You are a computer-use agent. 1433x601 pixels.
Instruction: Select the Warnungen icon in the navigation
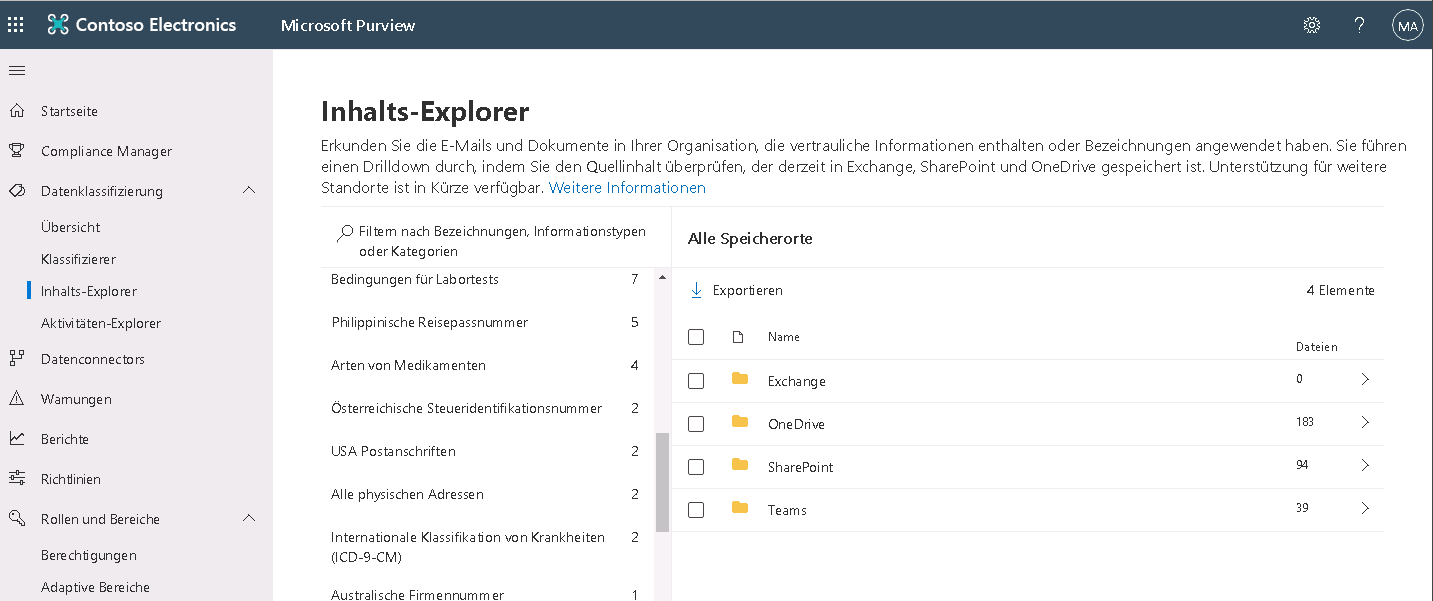click(x=16, y=398)
